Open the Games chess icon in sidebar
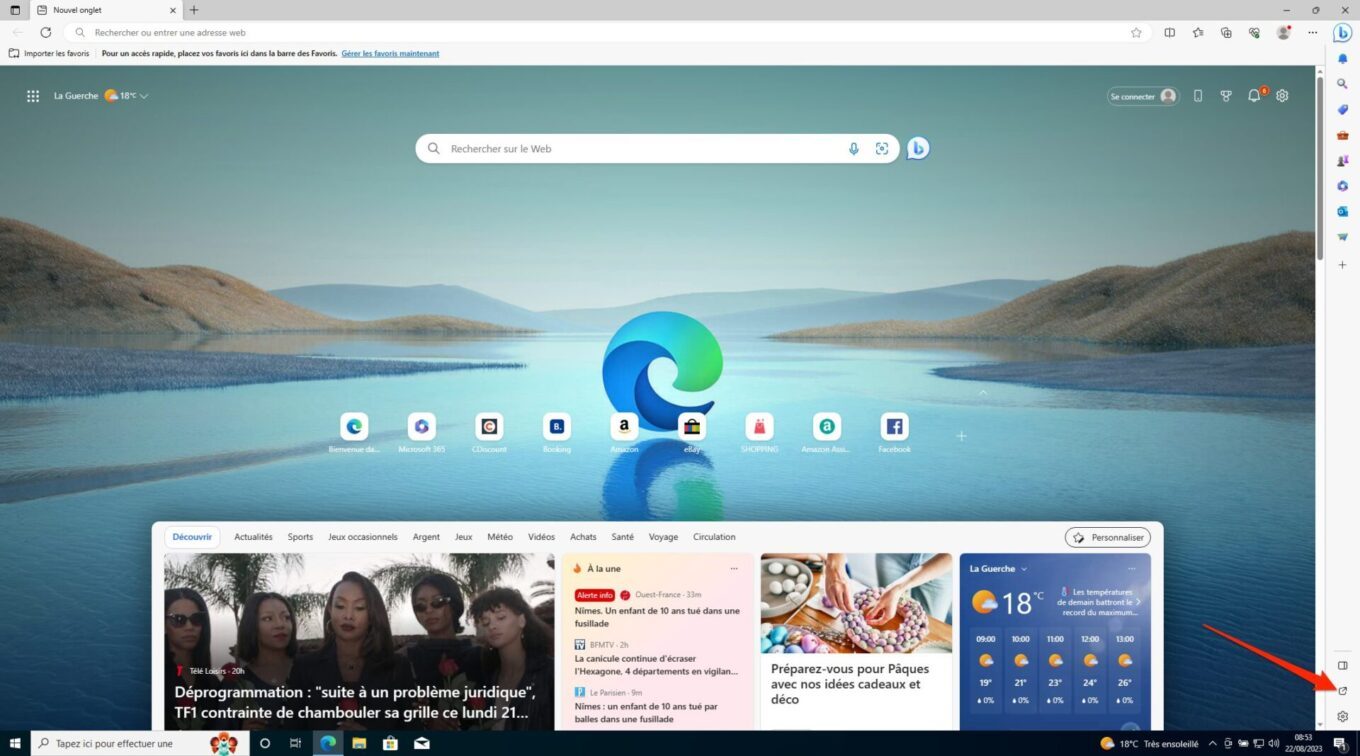 pos(1343,161)
